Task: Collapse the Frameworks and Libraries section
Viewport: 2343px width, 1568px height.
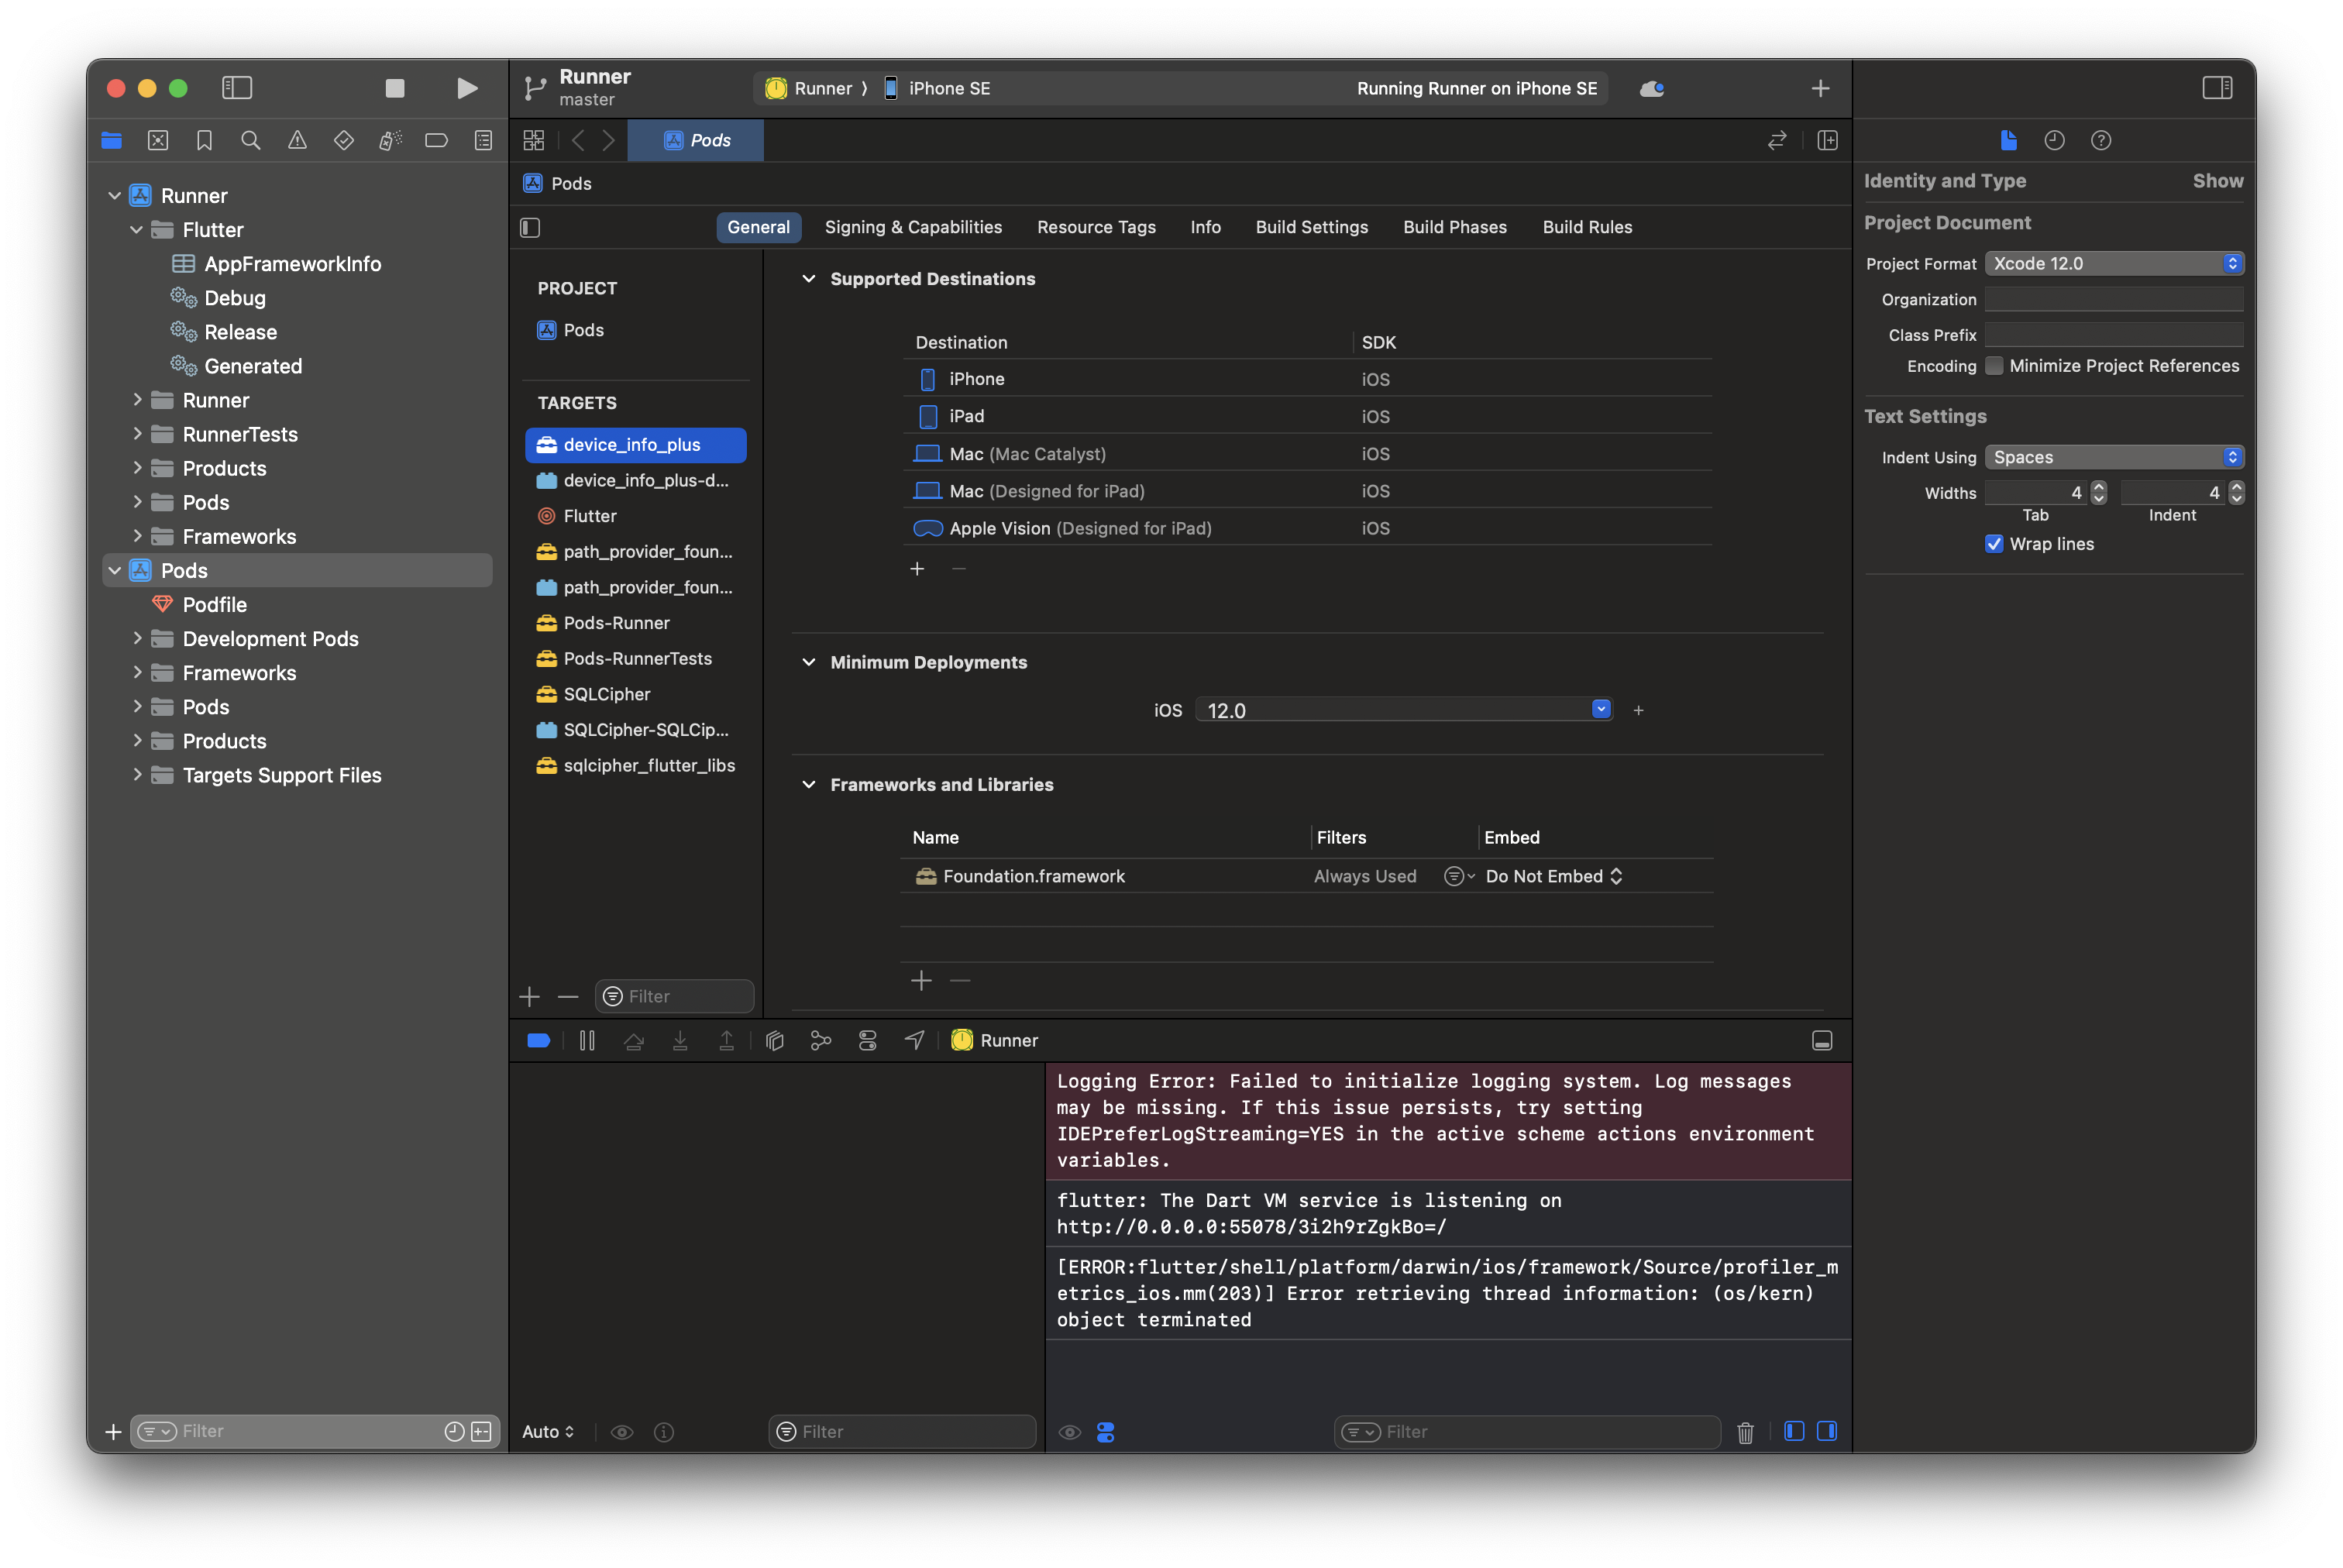Action: coord(808,785)
